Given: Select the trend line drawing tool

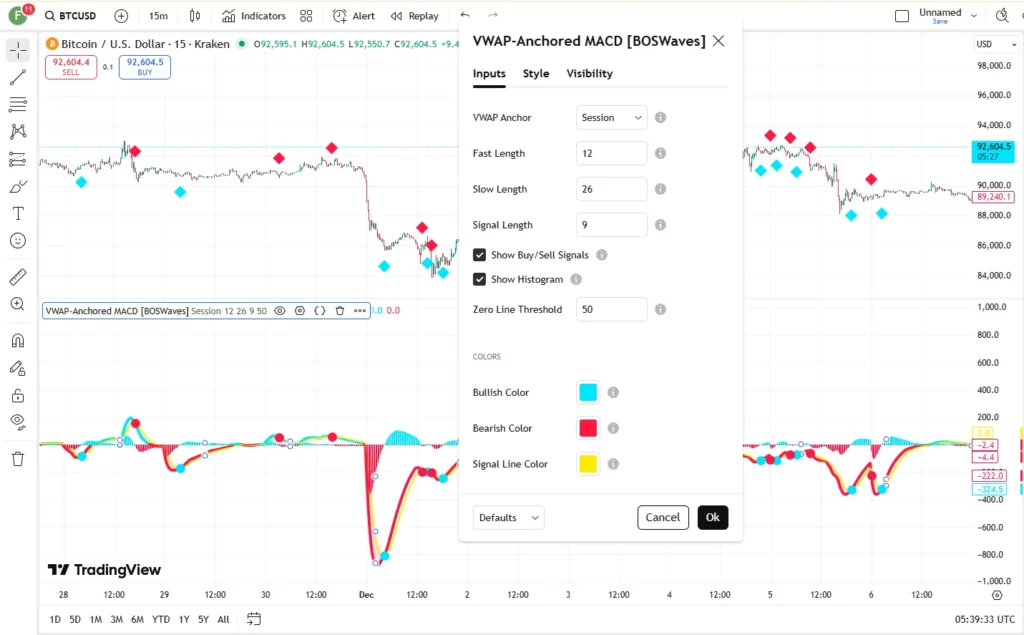Looking at the screenshot, I should (18, 77).
